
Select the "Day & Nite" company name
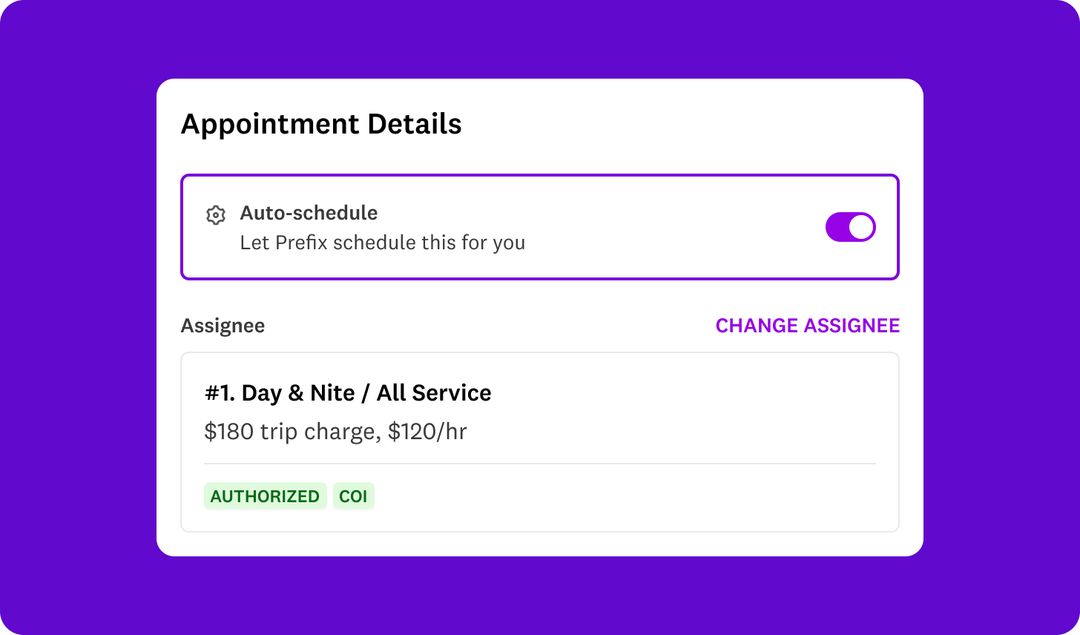click(x=298, y=393)
